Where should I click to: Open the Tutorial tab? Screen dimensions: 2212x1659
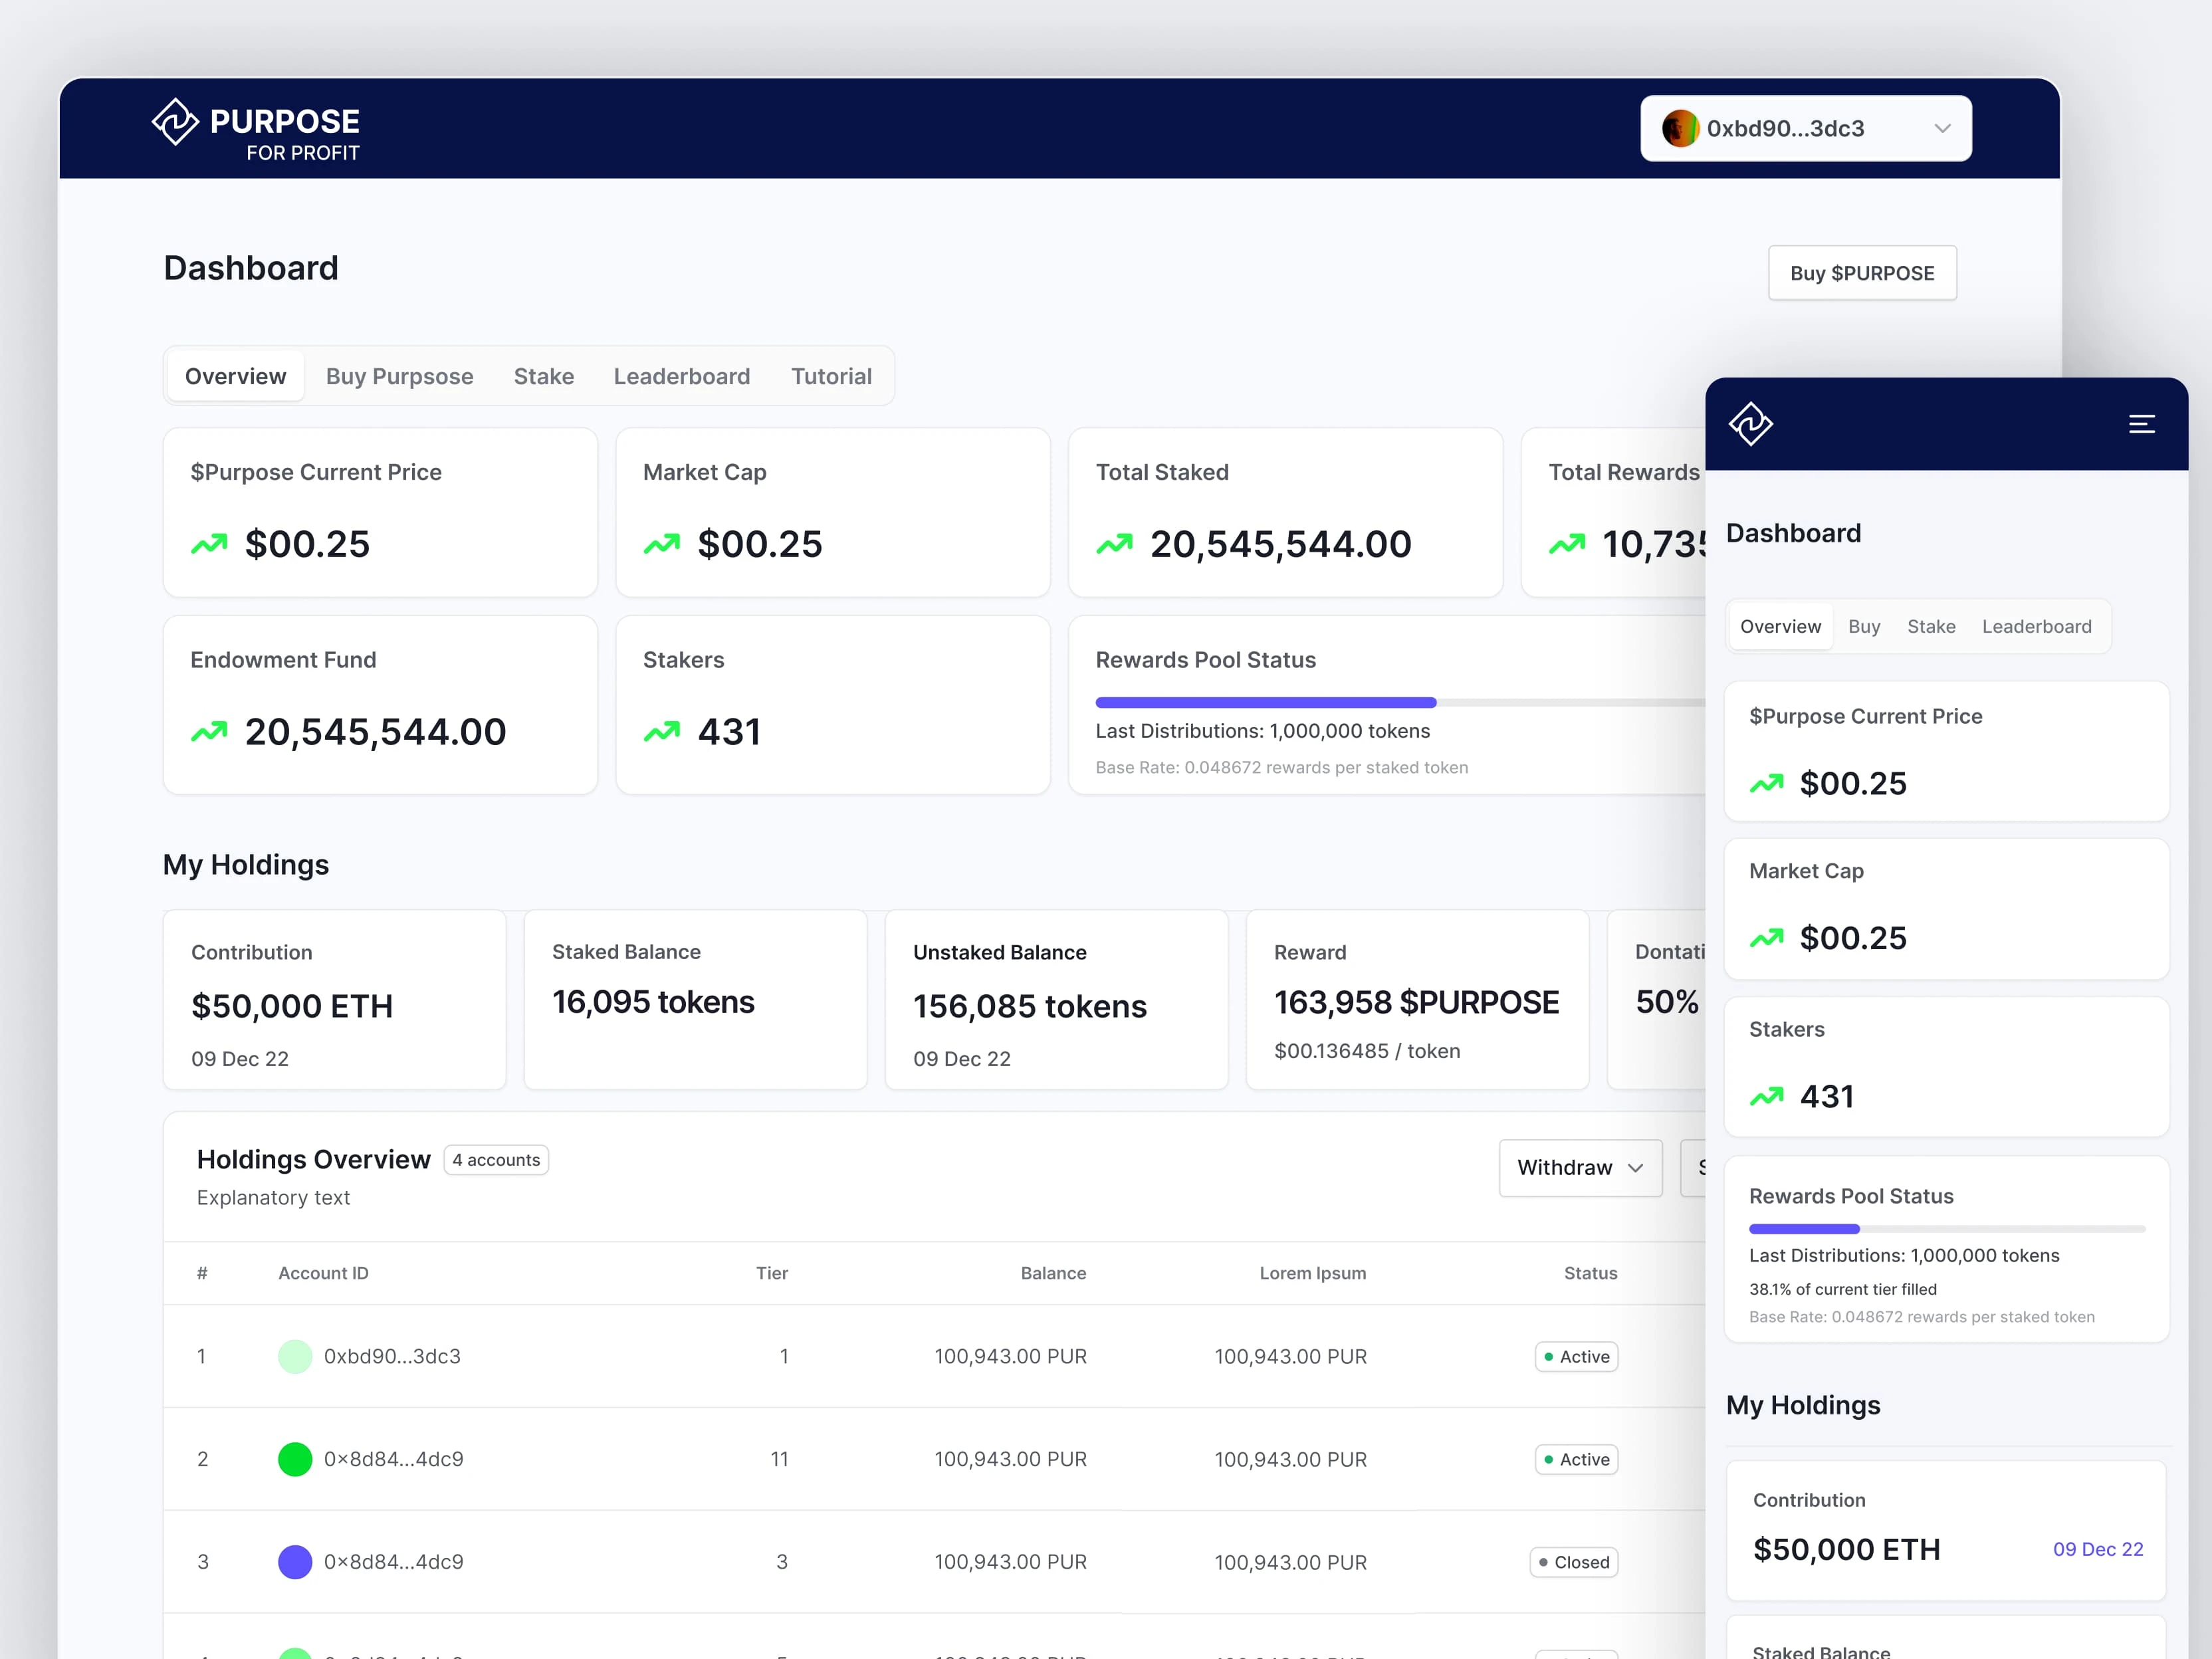coord(831,376)
